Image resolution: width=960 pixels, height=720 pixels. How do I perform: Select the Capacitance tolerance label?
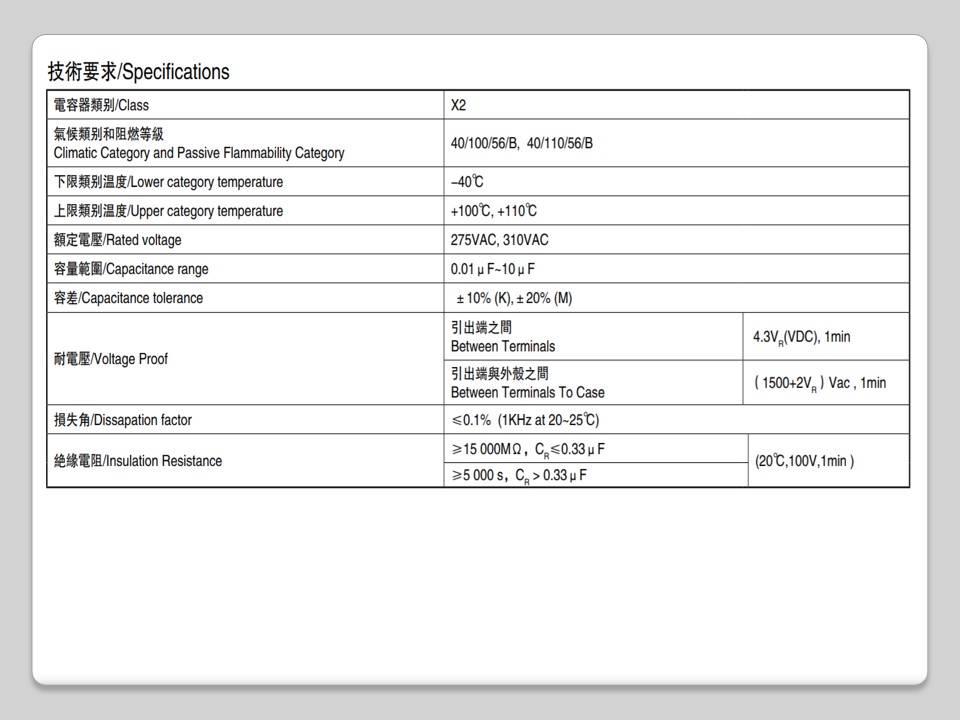click(128, 298)
